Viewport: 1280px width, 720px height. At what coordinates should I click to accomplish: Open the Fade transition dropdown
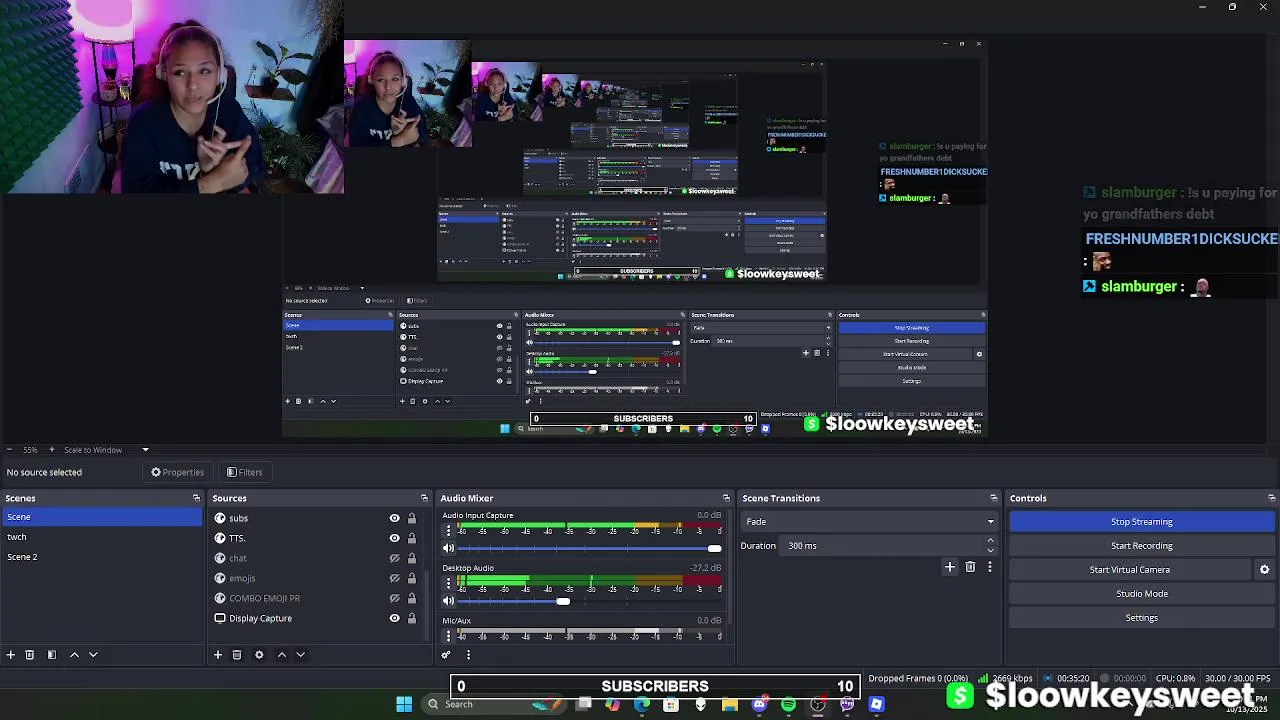tap(869, 522)
